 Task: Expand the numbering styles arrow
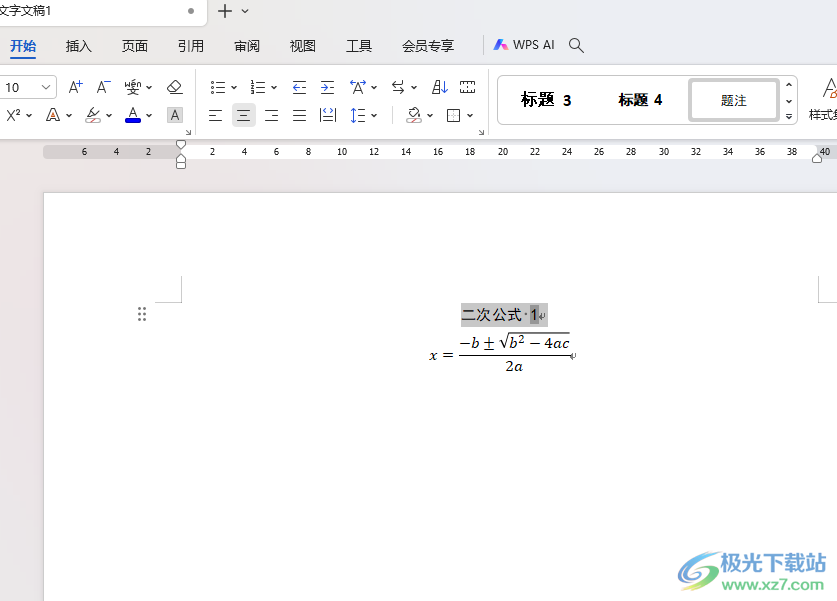[x=274, y=88]
